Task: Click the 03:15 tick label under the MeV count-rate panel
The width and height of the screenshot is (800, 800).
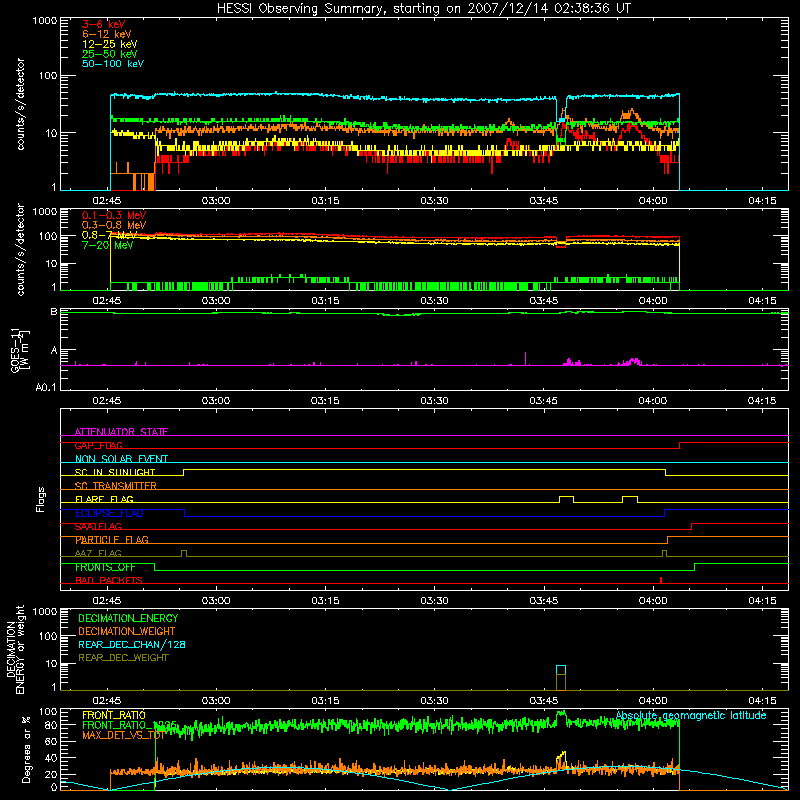Action: coord(325,301)
